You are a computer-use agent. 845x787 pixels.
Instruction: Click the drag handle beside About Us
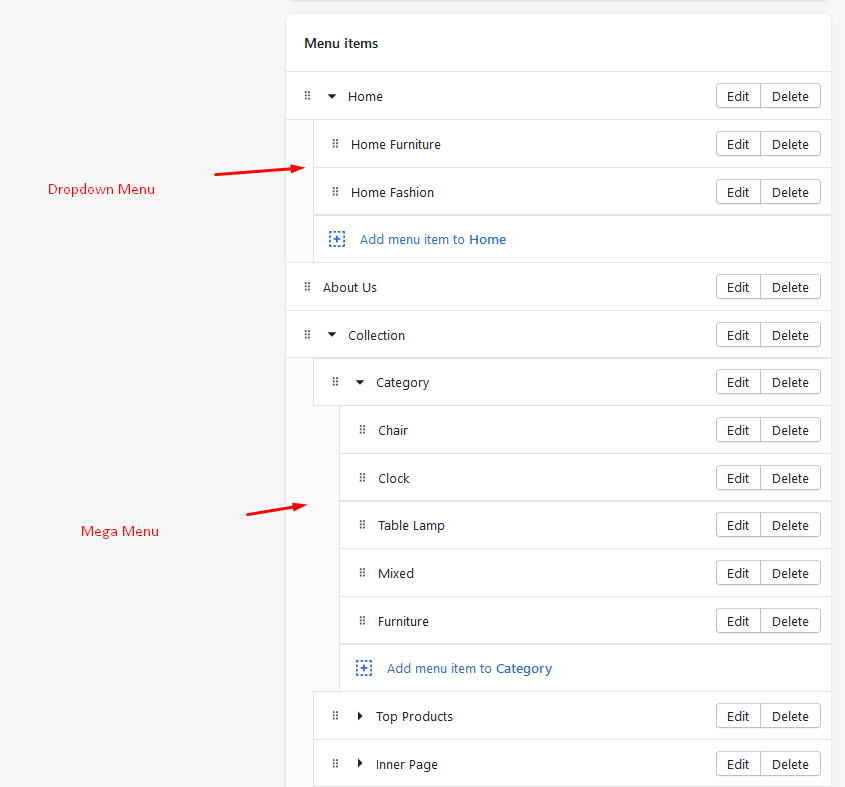(x=307, y=287)
